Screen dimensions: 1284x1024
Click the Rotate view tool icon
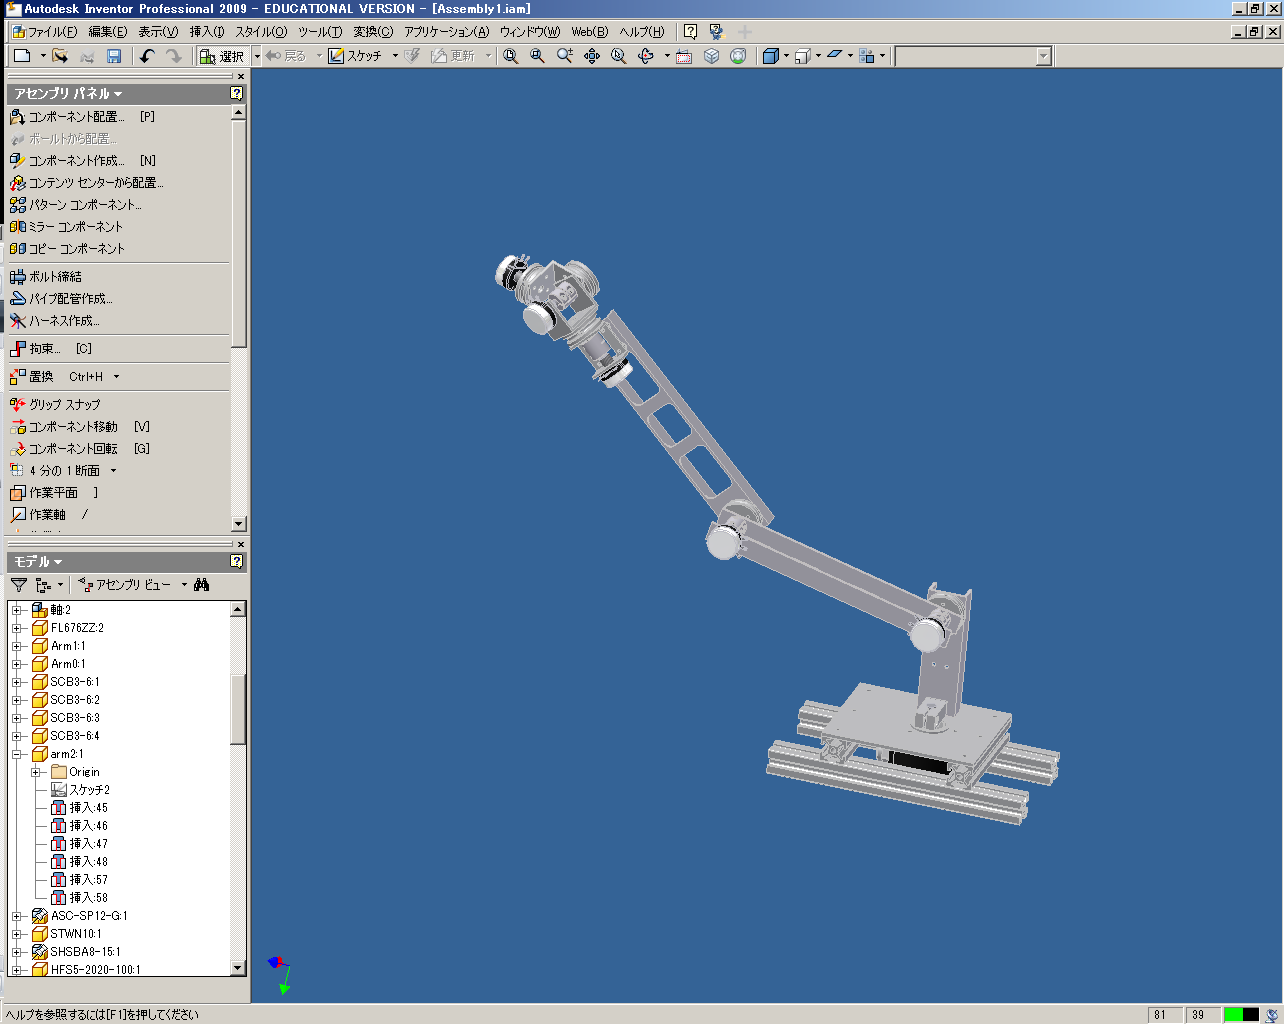tap(646, 56)
